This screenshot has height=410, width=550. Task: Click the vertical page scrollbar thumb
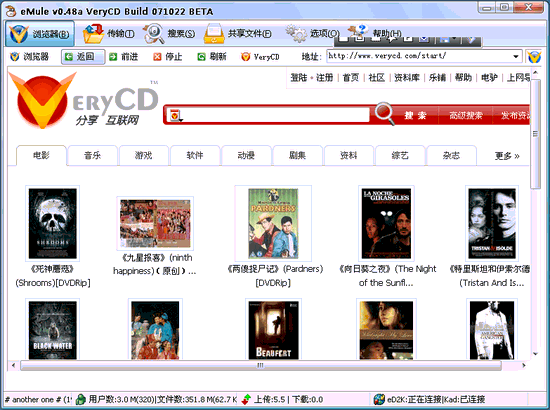click(x=535, y=134)
